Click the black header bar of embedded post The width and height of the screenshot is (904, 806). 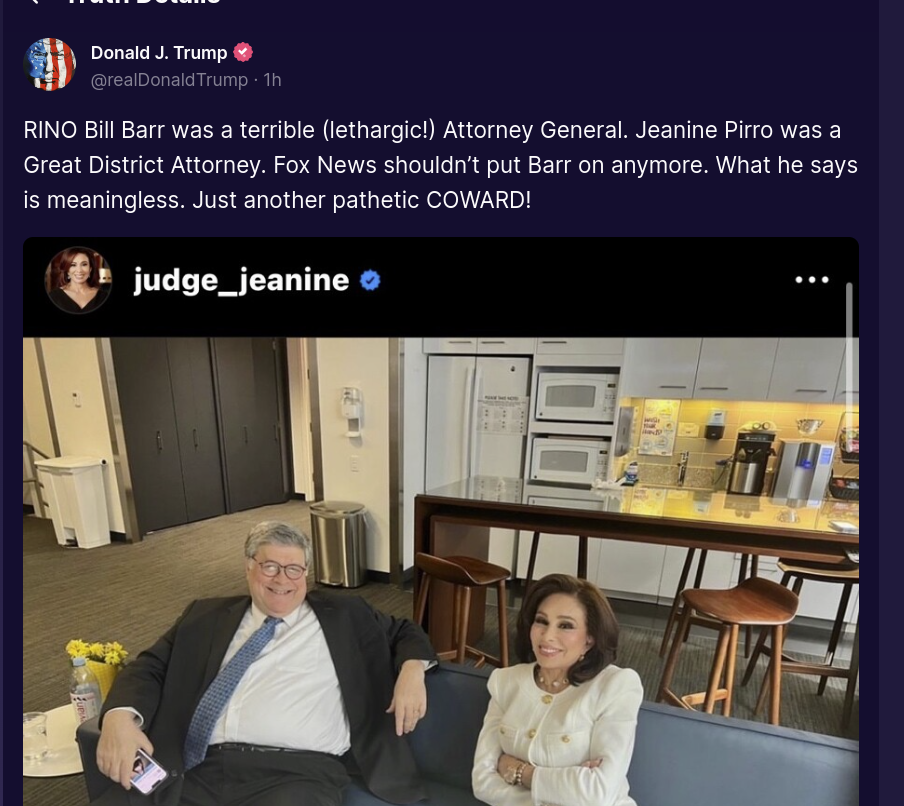point(441,287)
